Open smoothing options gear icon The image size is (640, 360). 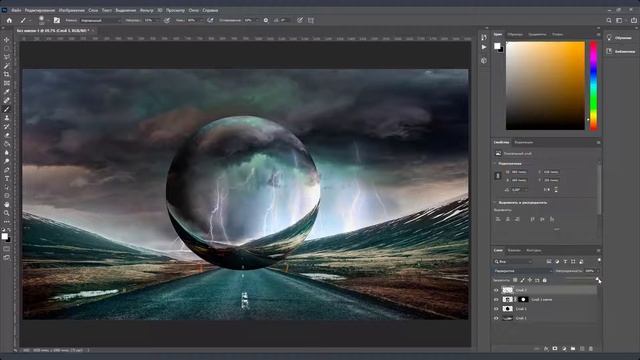tap(266, 20)
